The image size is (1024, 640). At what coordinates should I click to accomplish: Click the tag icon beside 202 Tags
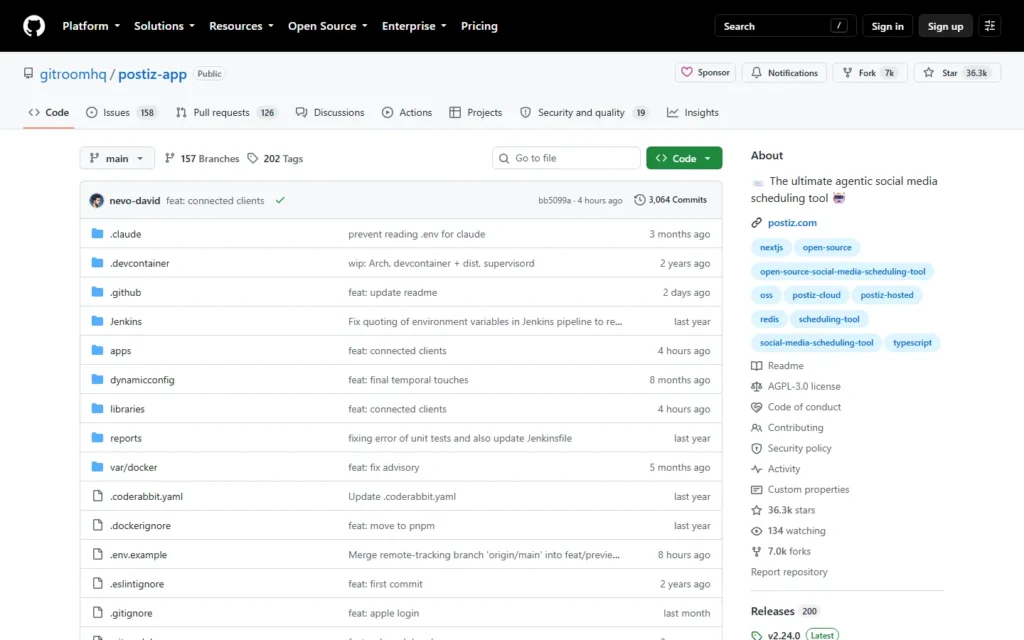pos(253,159)
